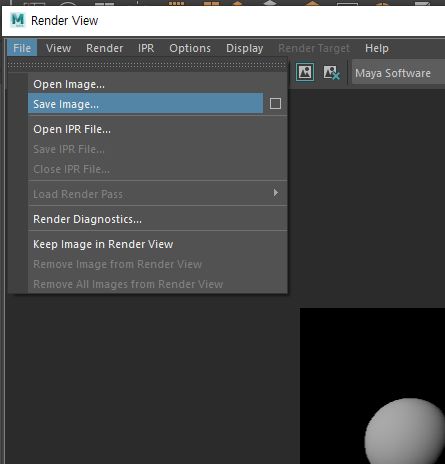
Task: Click the Render View window title
Action: click(x=64, y=21)
